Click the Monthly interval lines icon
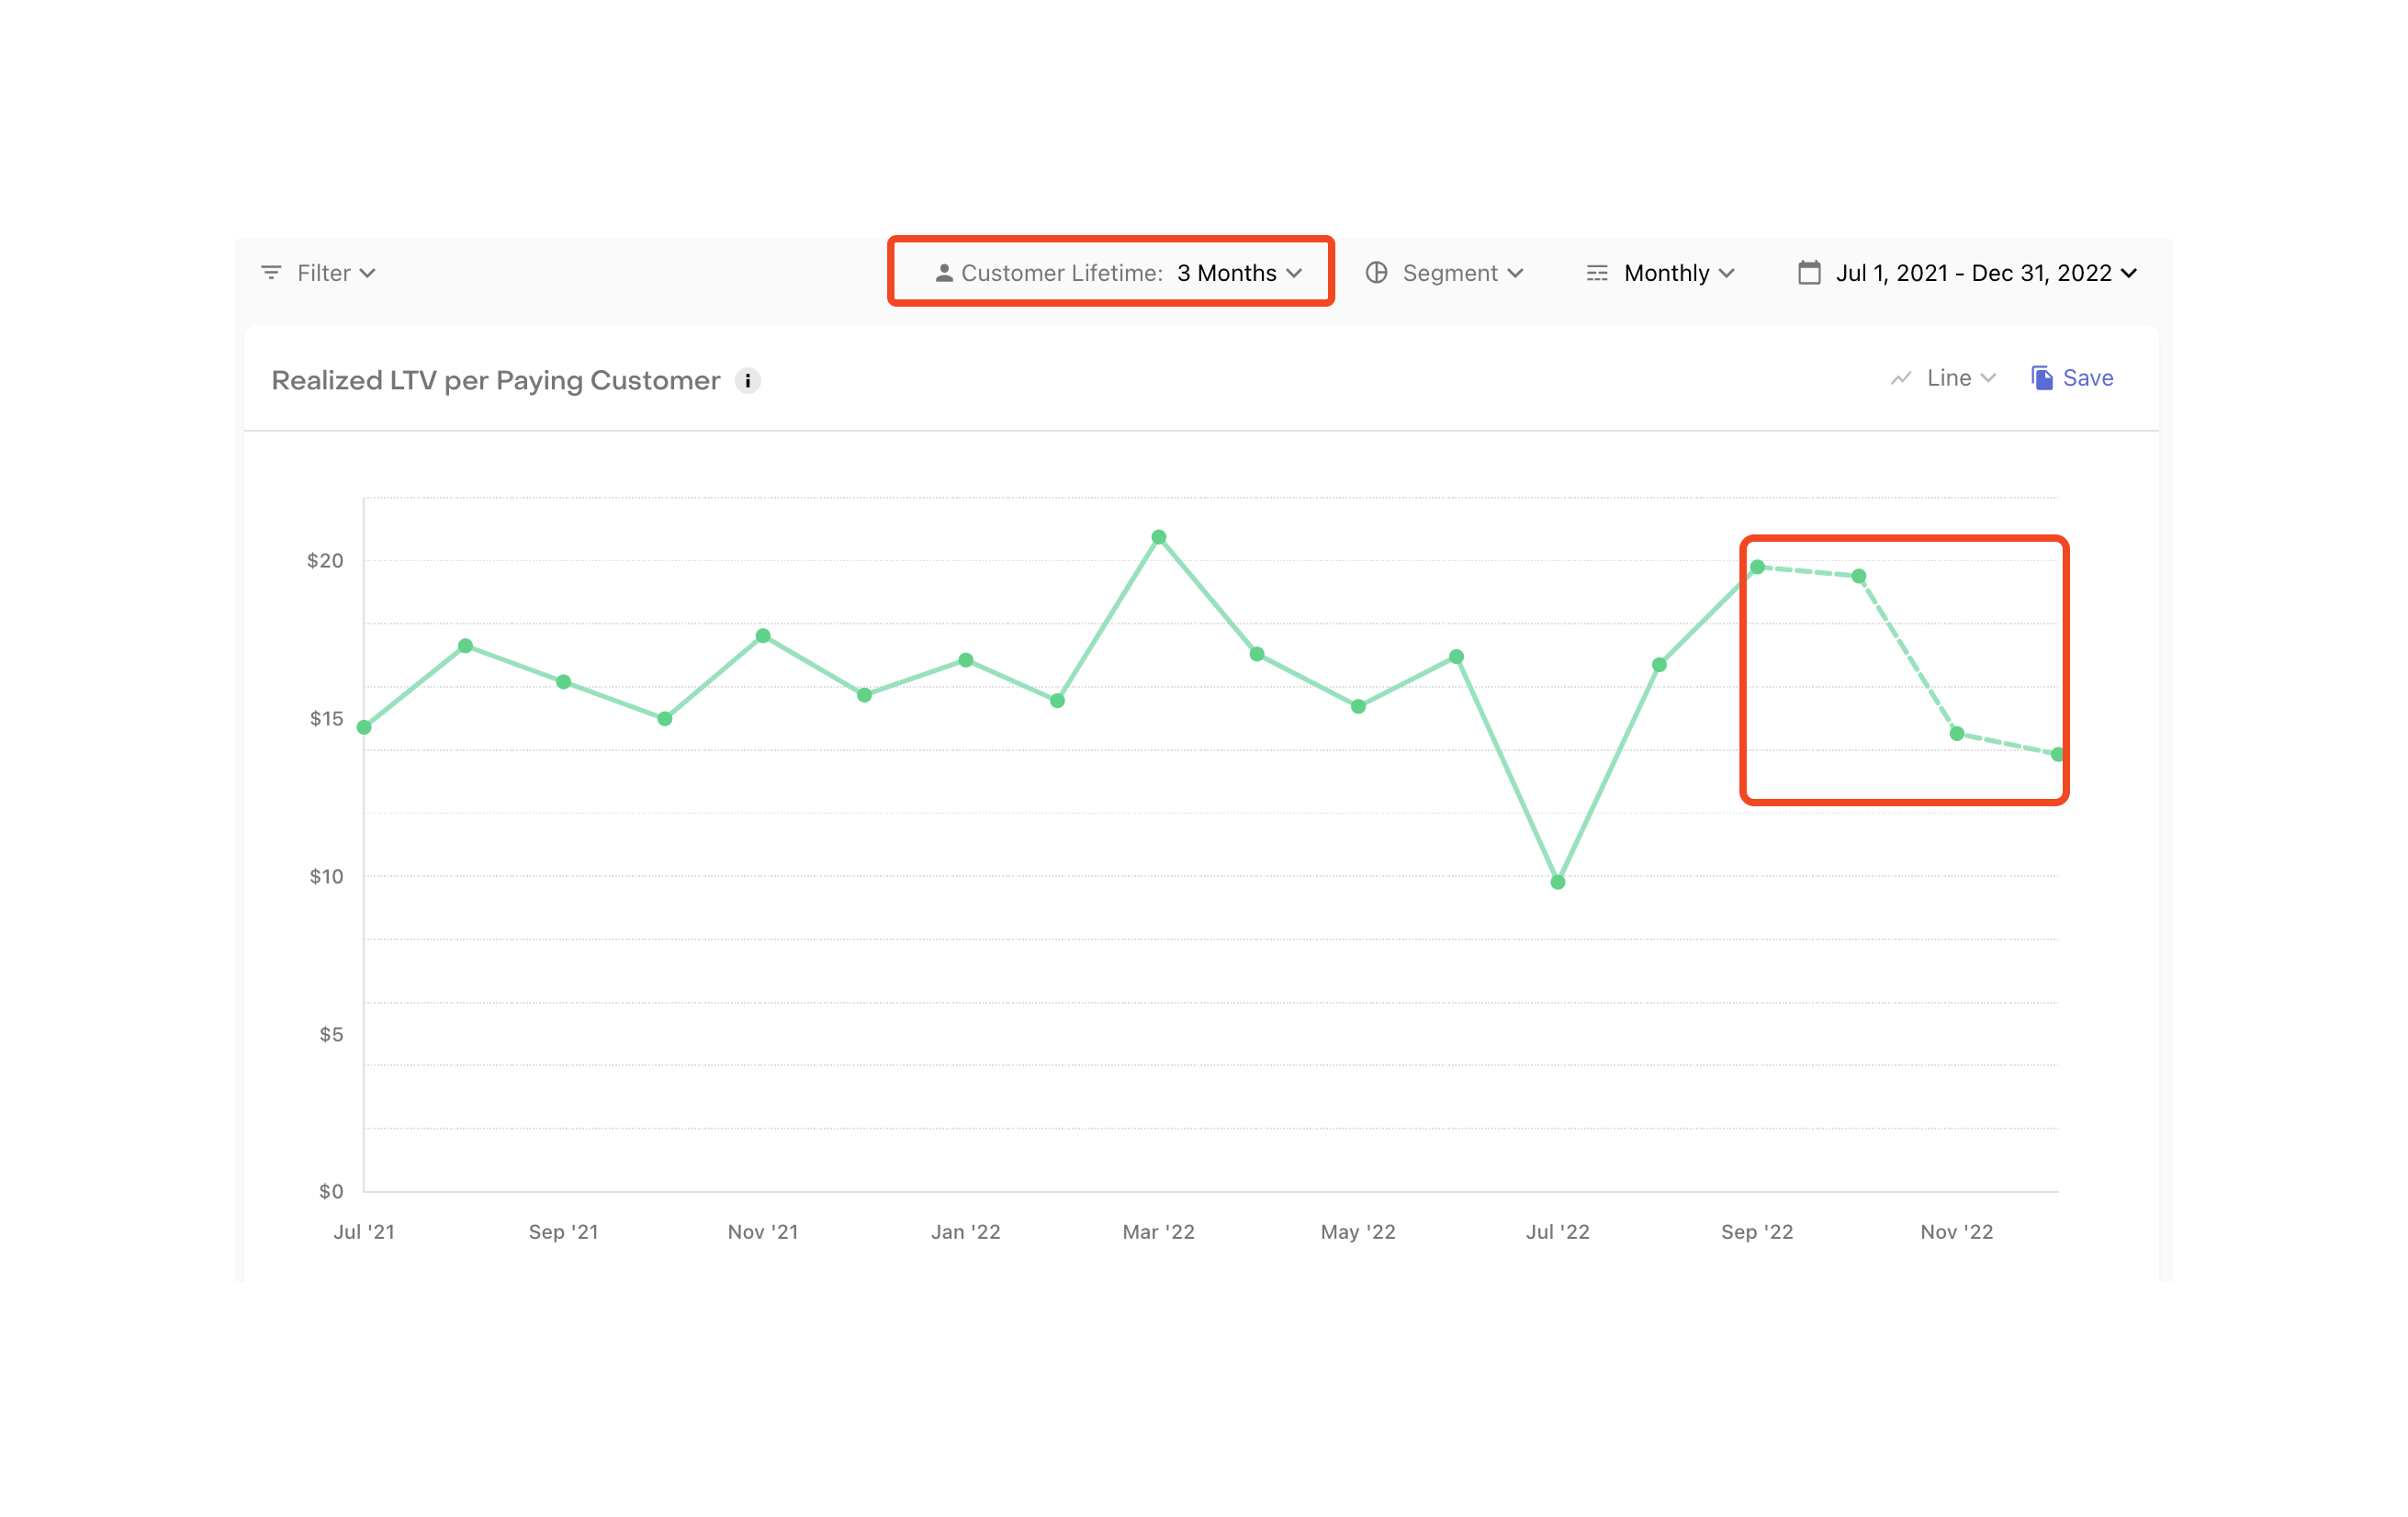This screenshot has height=1517, width=2408. click(1596, 273)
